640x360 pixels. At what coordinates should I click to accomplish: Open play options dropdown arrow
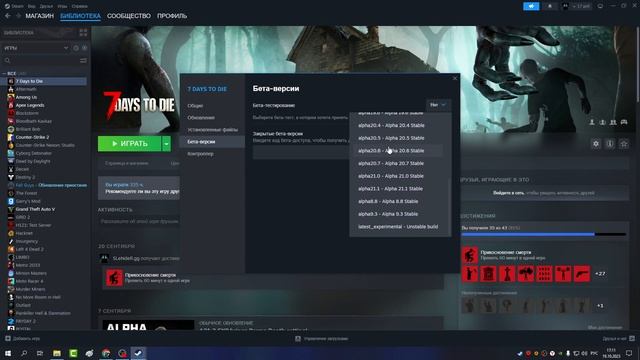tap(166, 144)
